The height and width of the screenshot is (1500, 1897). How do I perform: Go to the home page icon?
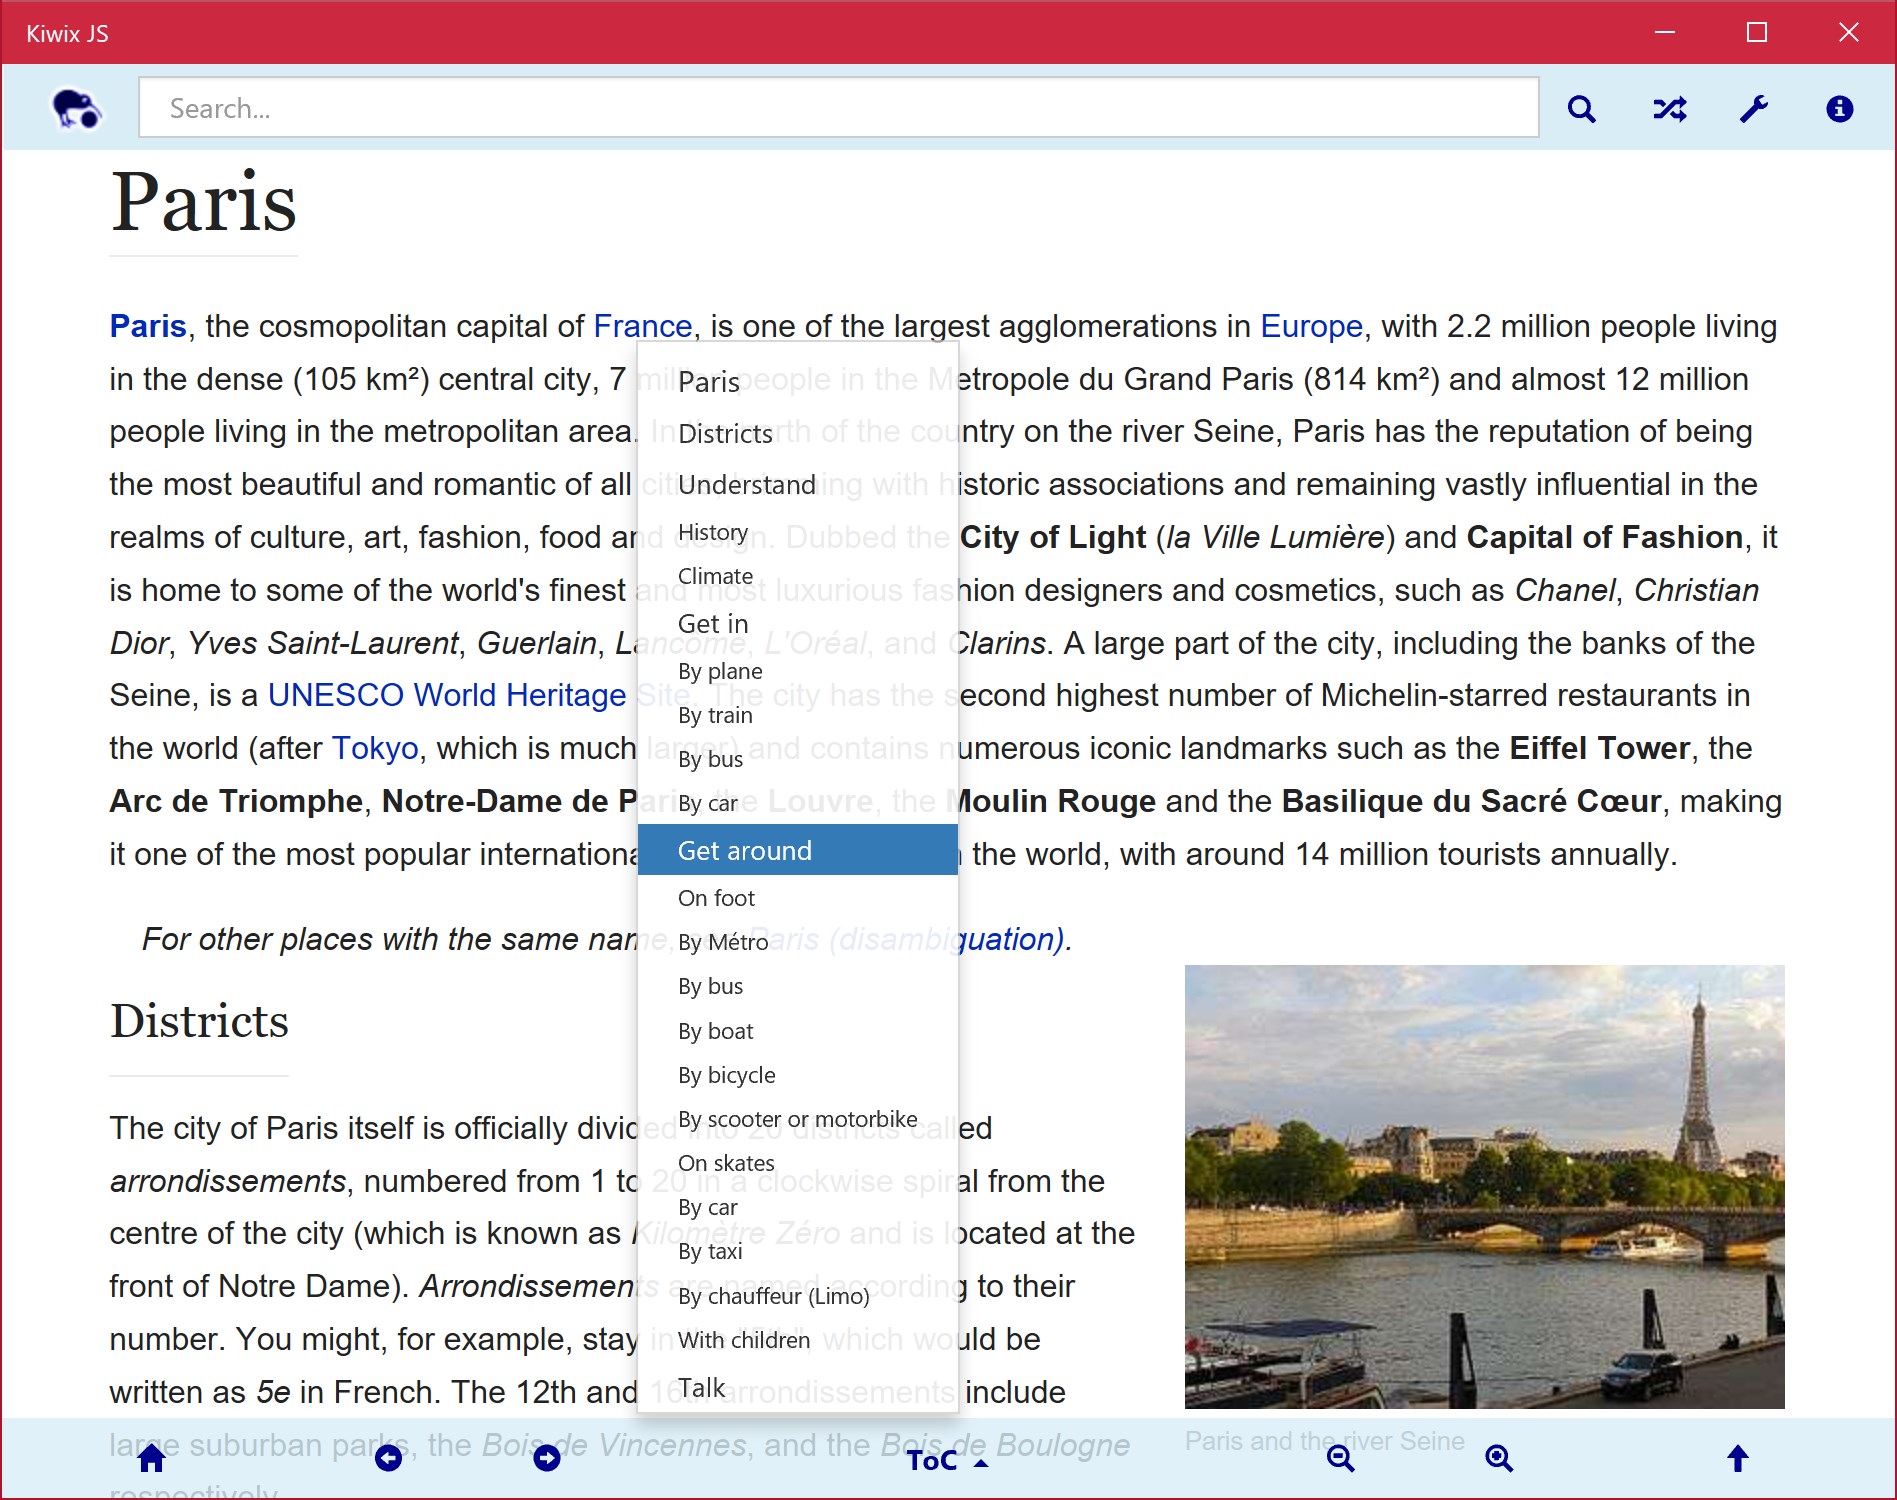pyautogui.click(x=150, y=1458)
